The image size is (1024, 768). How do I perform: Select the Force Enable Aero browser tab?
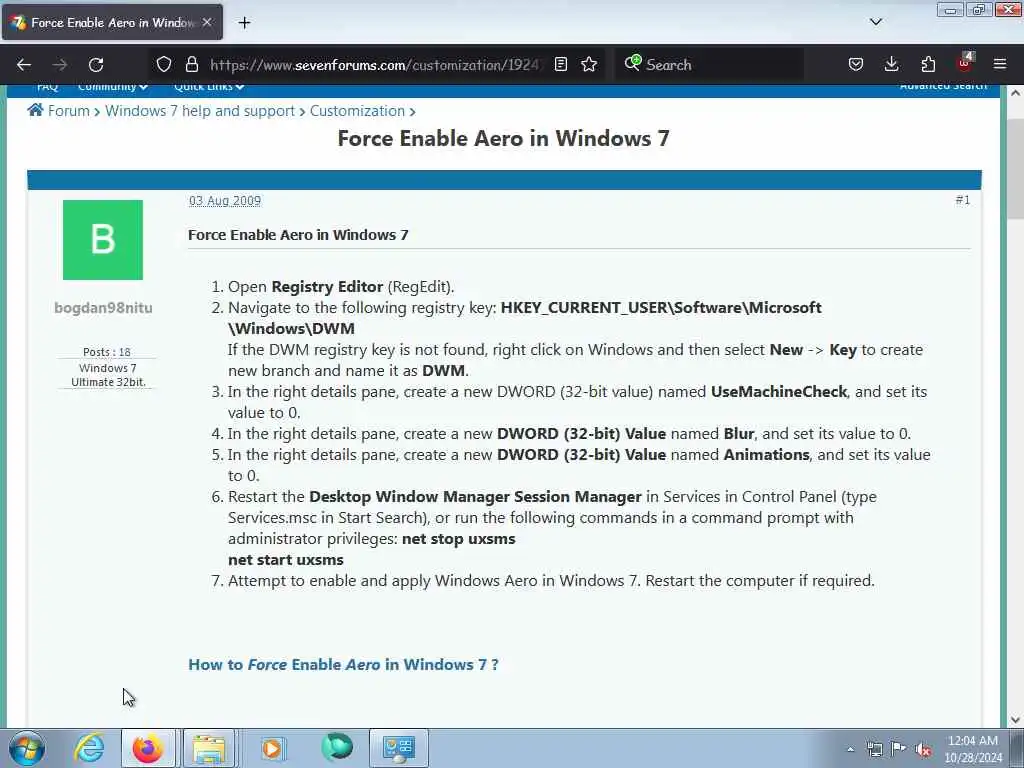pos(112,22)
